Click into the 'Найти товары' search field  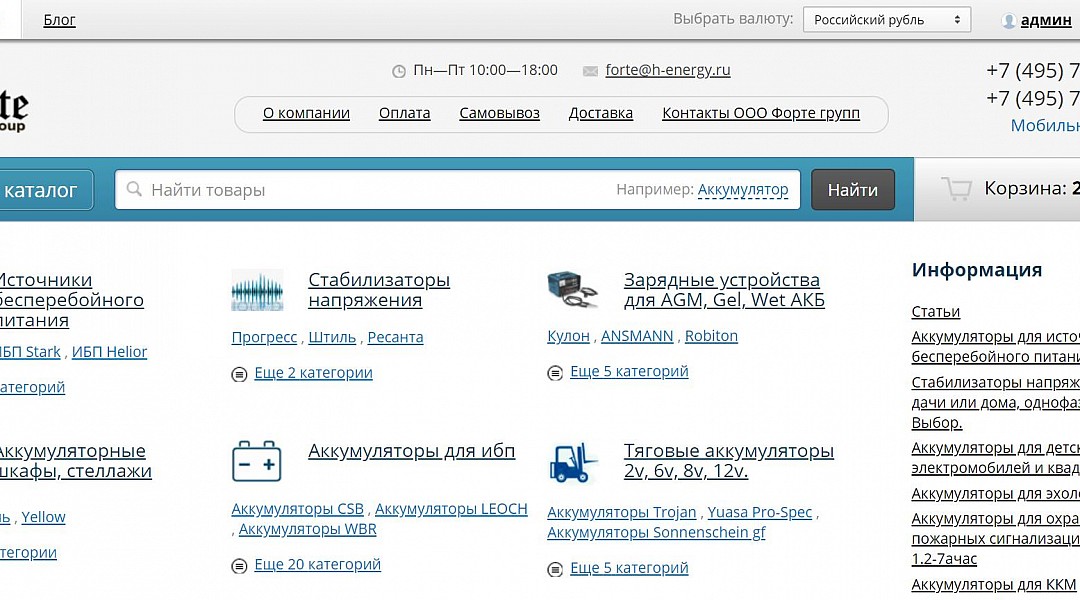(x=380, y=189)
